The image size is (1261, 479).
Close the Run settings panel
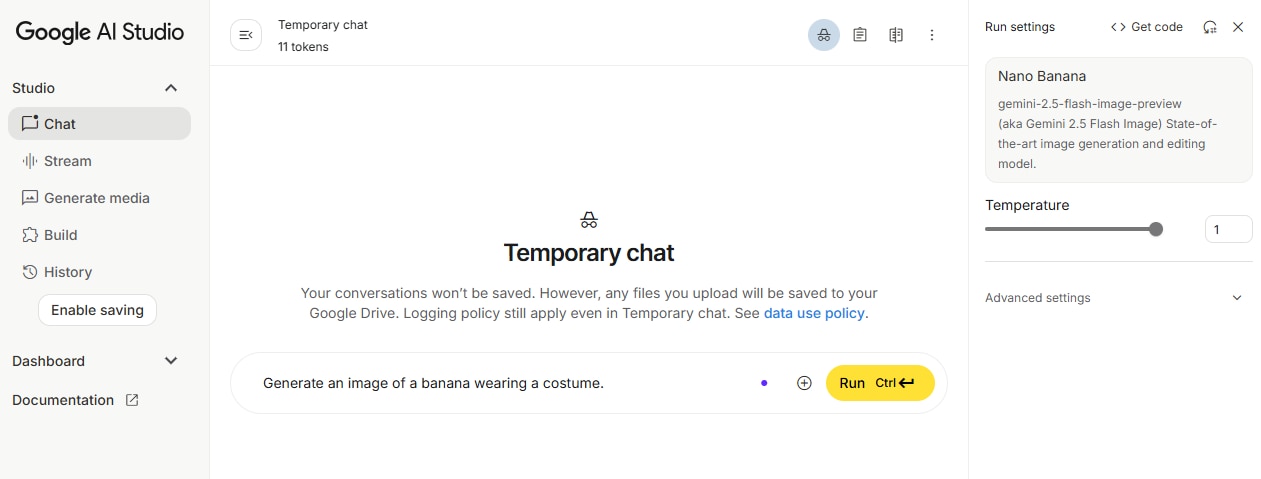pos(1238,27)
